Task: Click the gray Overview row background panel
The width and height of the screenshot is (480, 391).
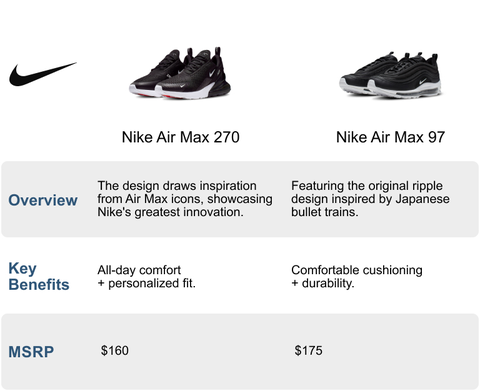Action: click(240, 199)
